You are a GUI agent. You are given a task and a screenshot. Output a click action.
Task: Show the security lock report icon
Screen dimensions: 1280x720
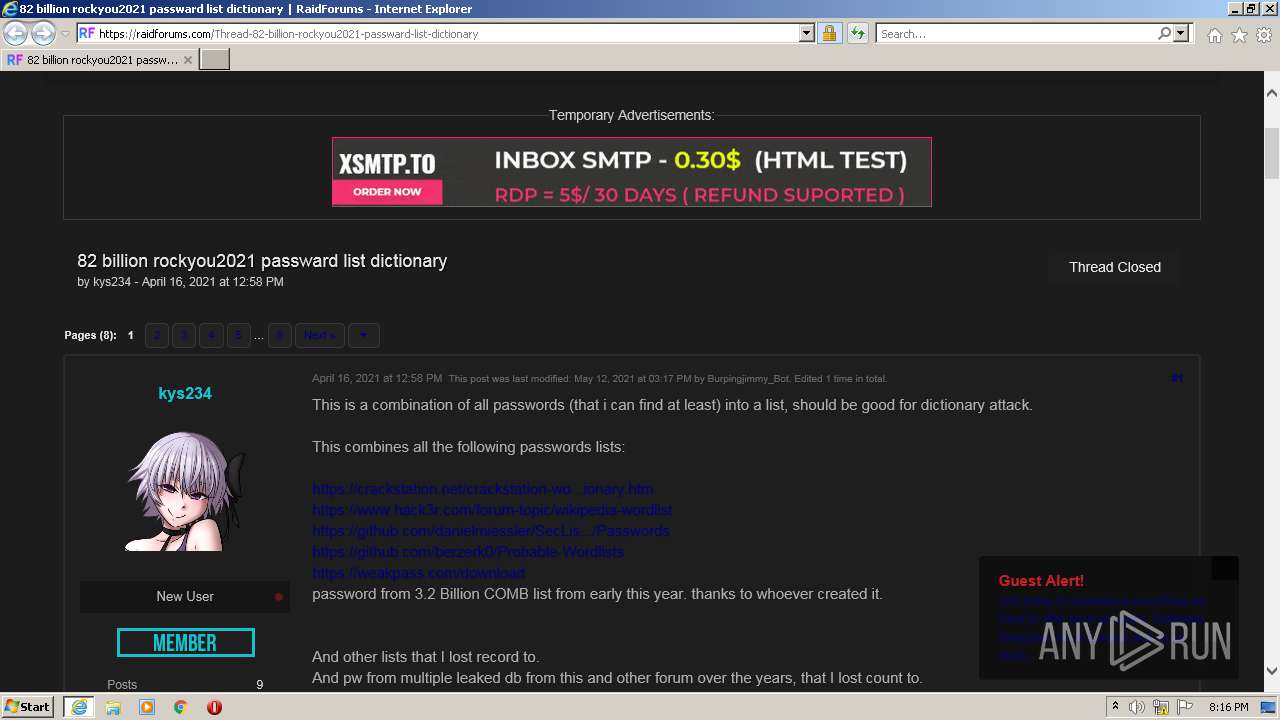pos(829,33)
